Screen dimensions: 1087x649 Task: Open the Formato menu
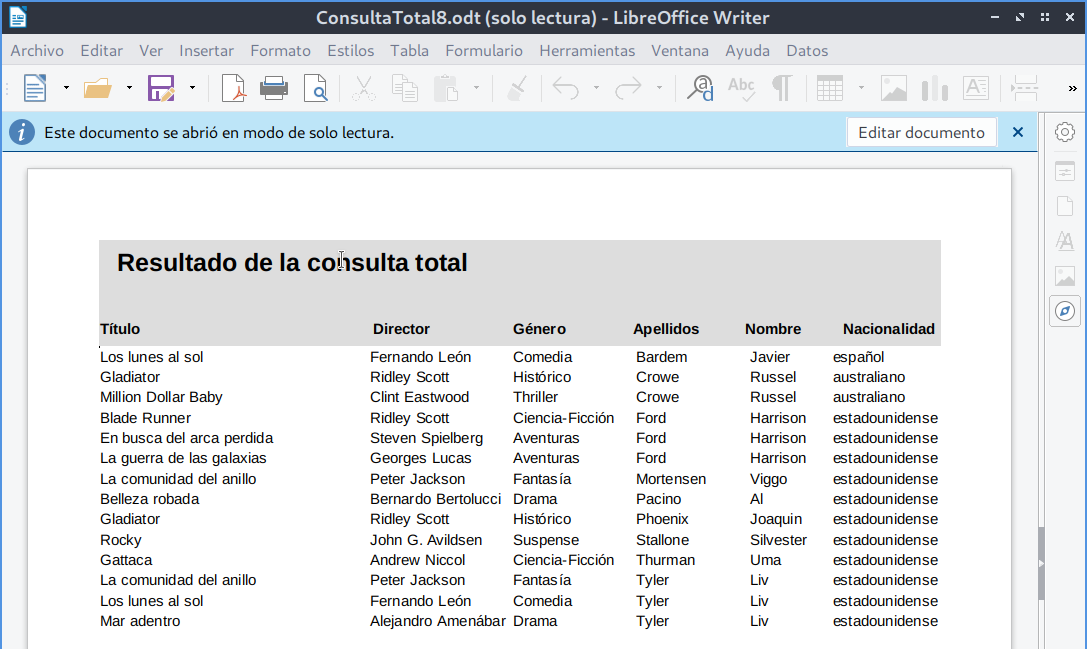pyautogui.click(x=280, y=51)
